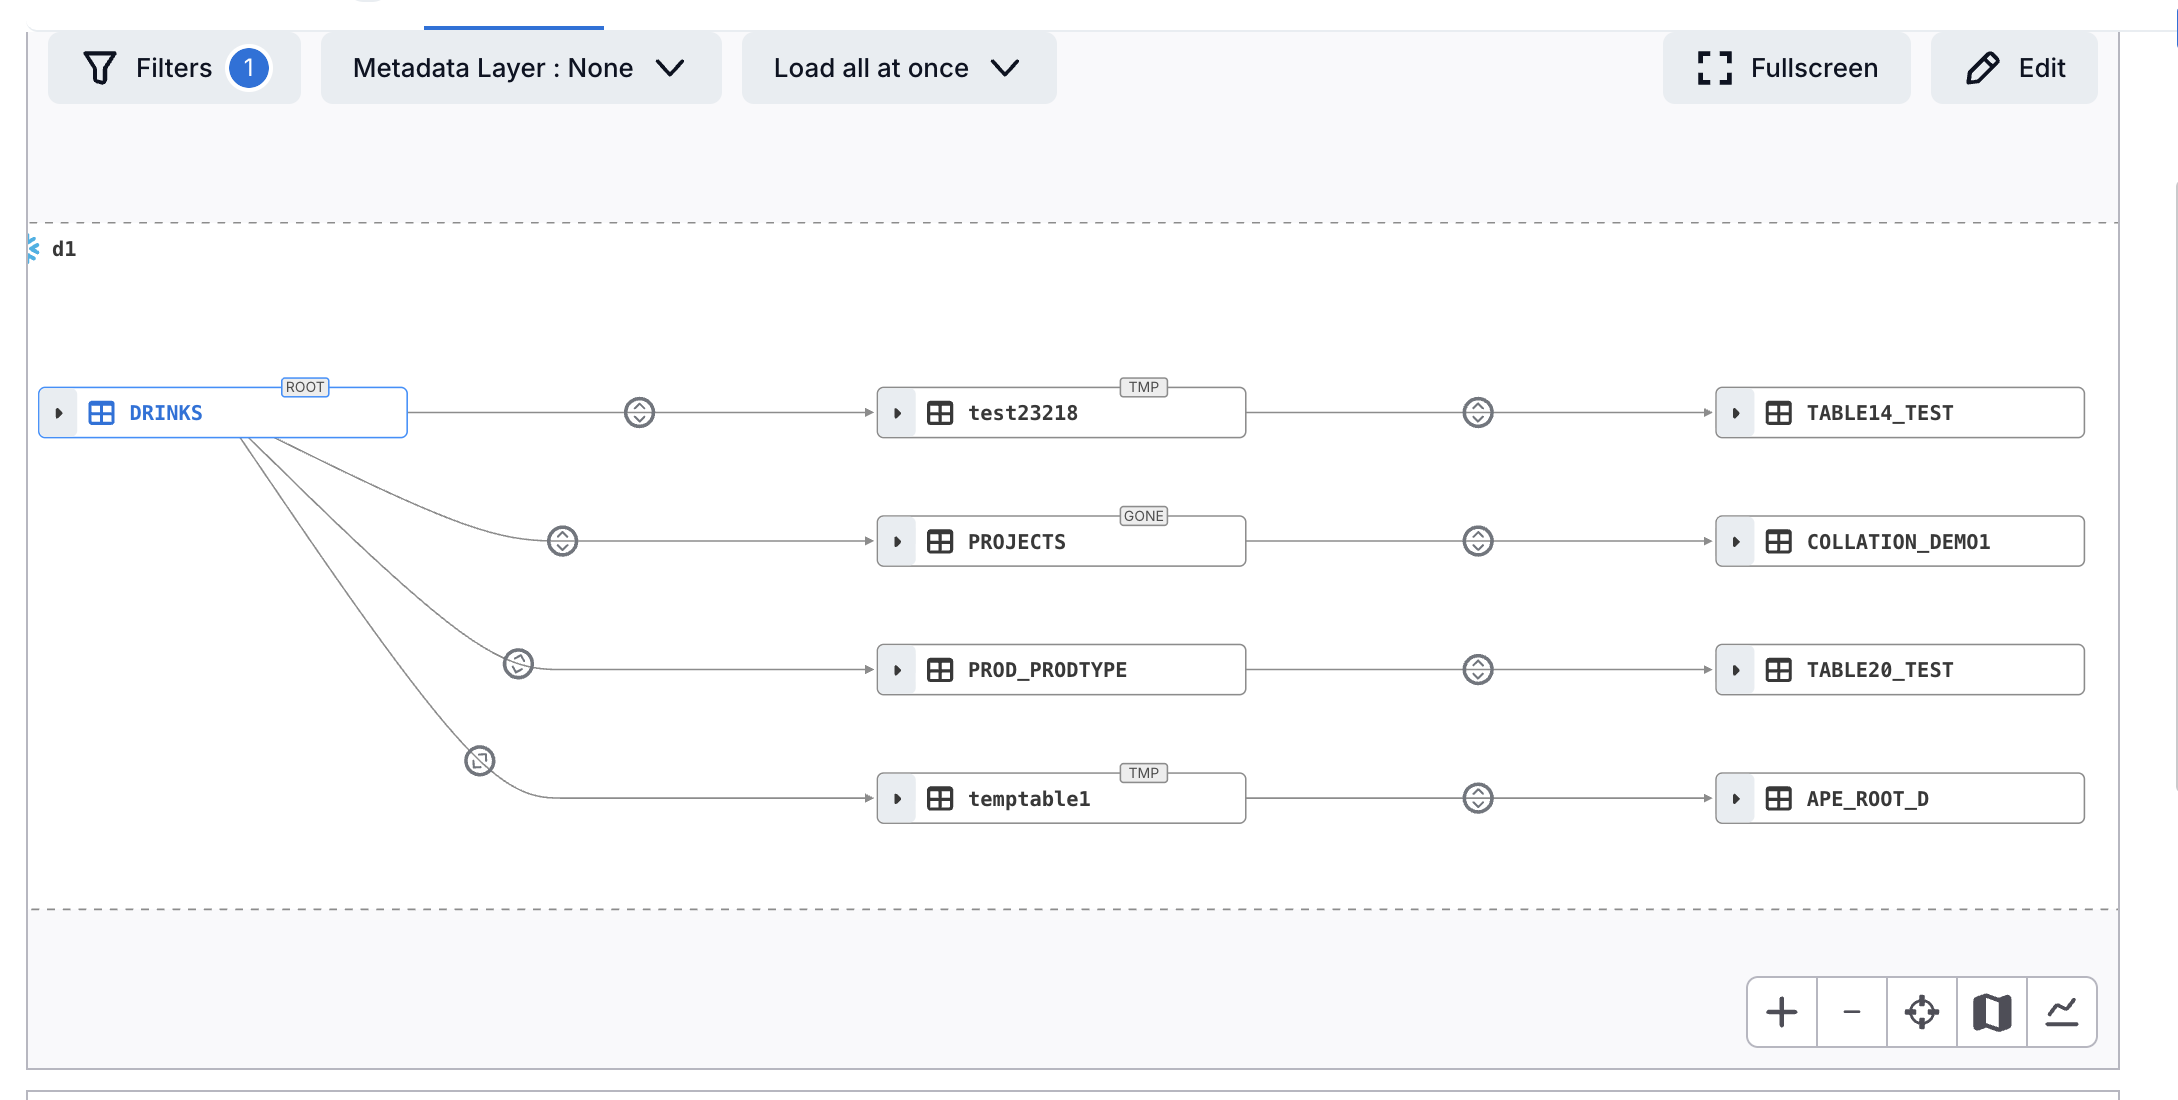This screenshot has width=2178, height=1100.
Task: Select the APE_ROOT_D table name
Action: point(1868,799)
